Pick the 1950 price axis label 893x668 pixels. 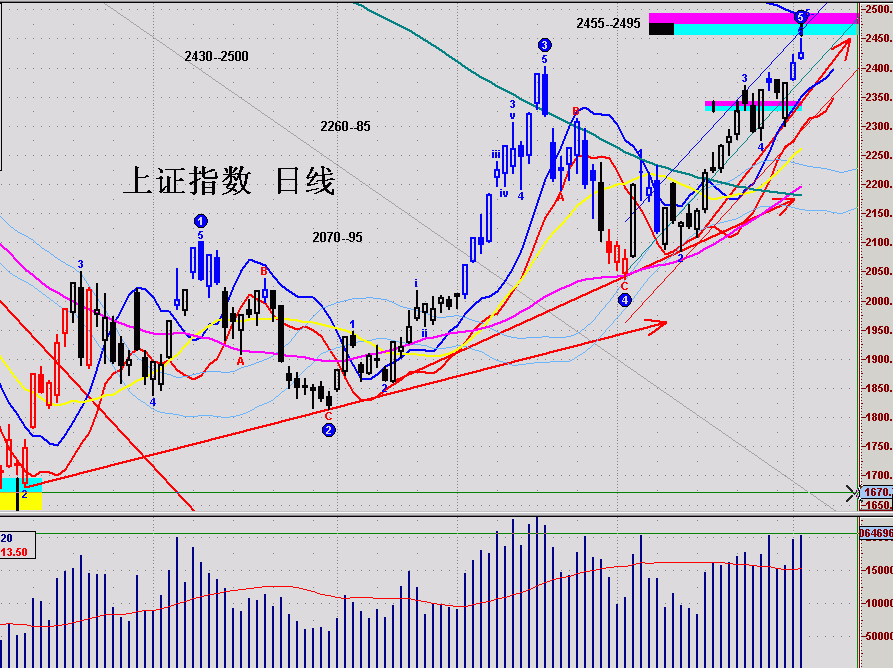tap(879, 330)
